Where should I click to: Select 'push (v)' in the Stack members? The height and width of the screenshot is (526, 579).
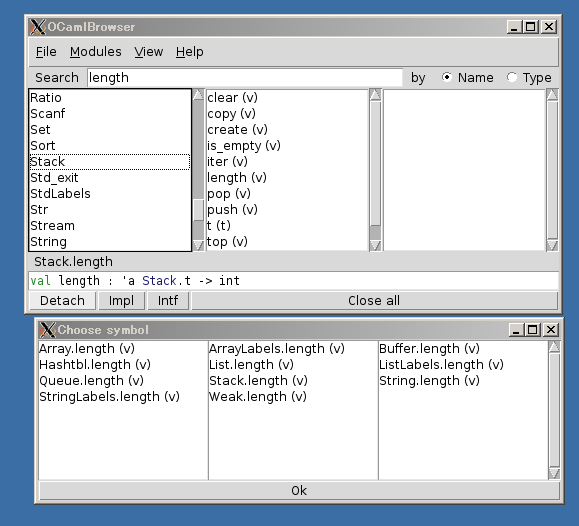(x=287, y=210)
